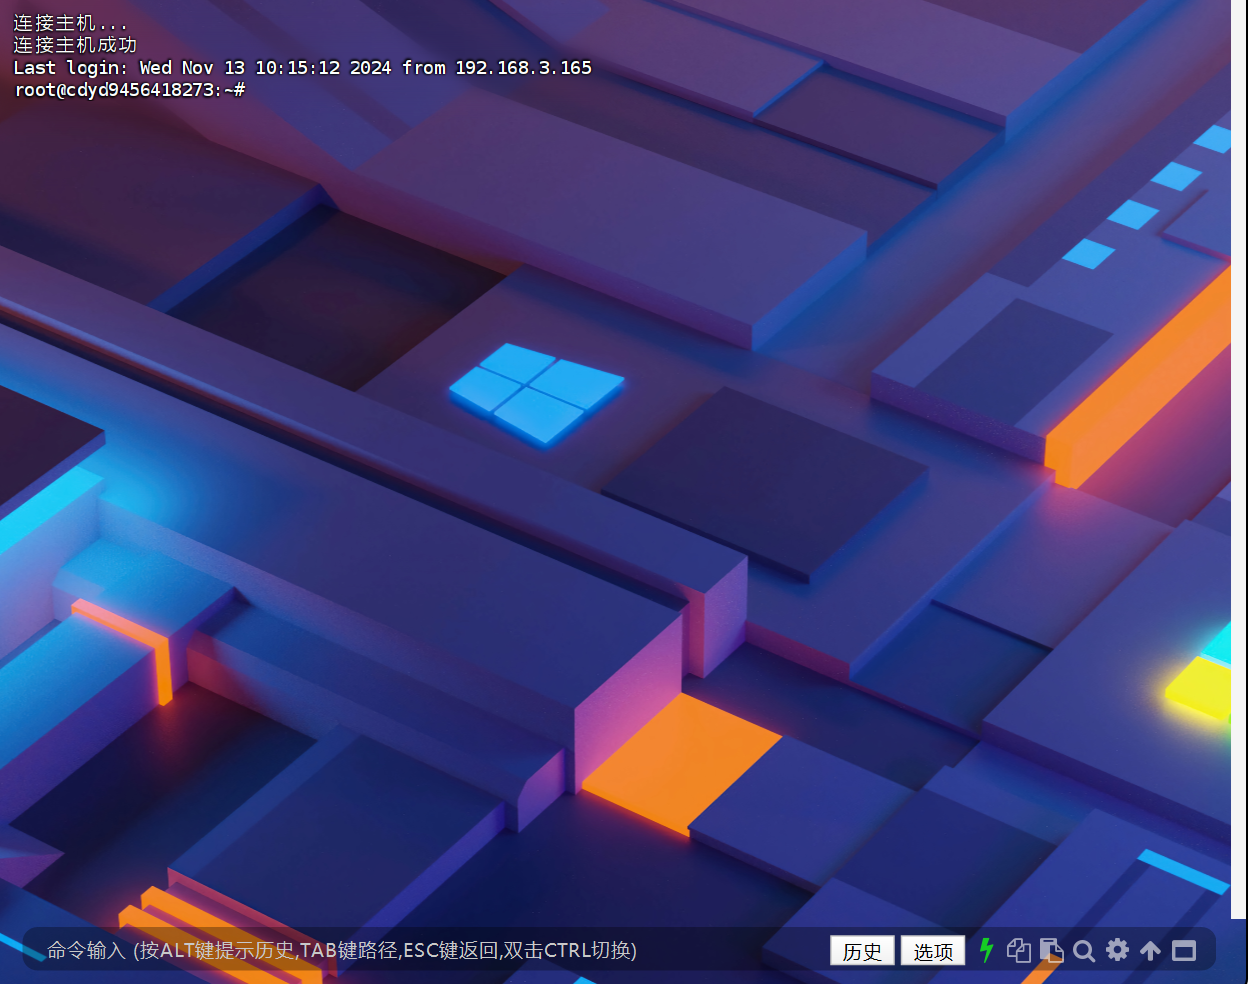Click the 连接主机... first terminal line
This screenshot has height=984, width=1248.
click(70, 22)
